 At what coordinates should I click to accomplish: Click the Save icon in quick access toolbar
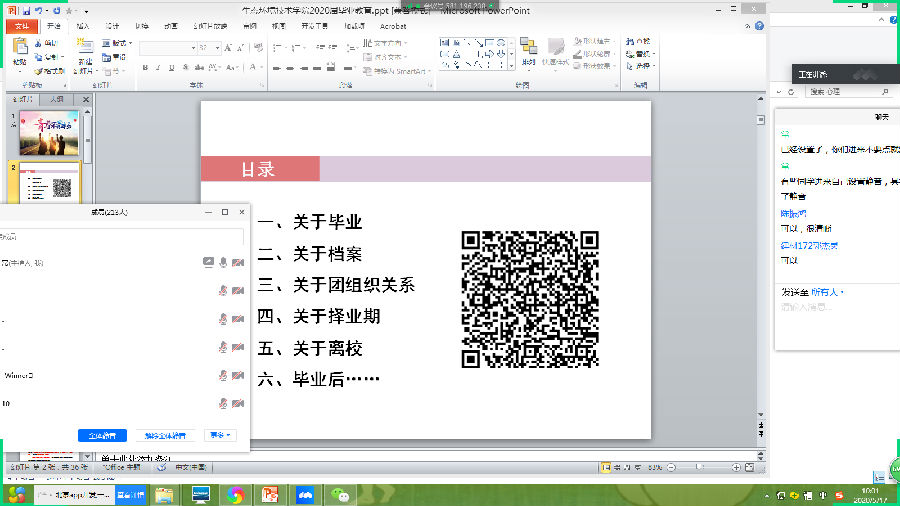[24, 9]
